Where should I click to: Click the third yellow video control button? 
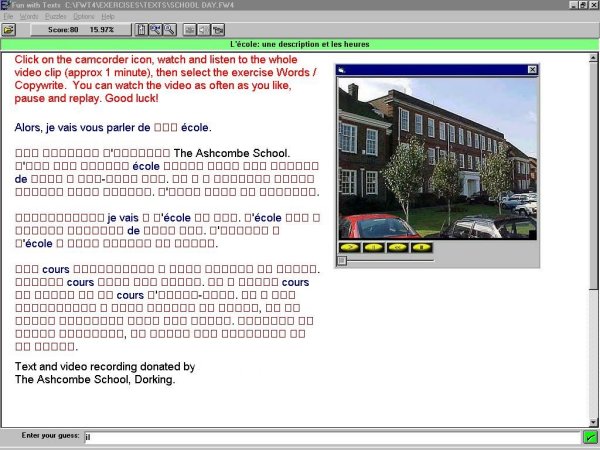point(397,246)
